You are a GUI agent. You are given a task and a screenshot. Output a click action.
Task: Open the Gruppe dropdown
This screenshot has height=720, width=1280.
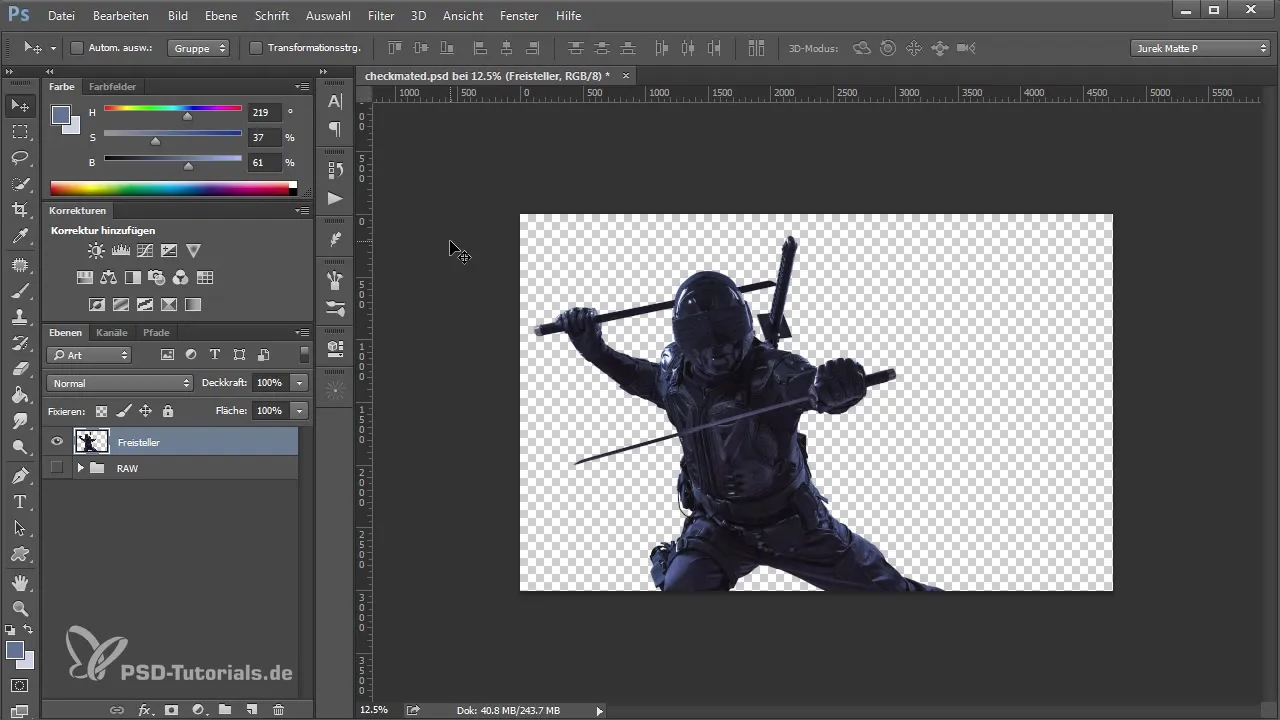[198, 48]
